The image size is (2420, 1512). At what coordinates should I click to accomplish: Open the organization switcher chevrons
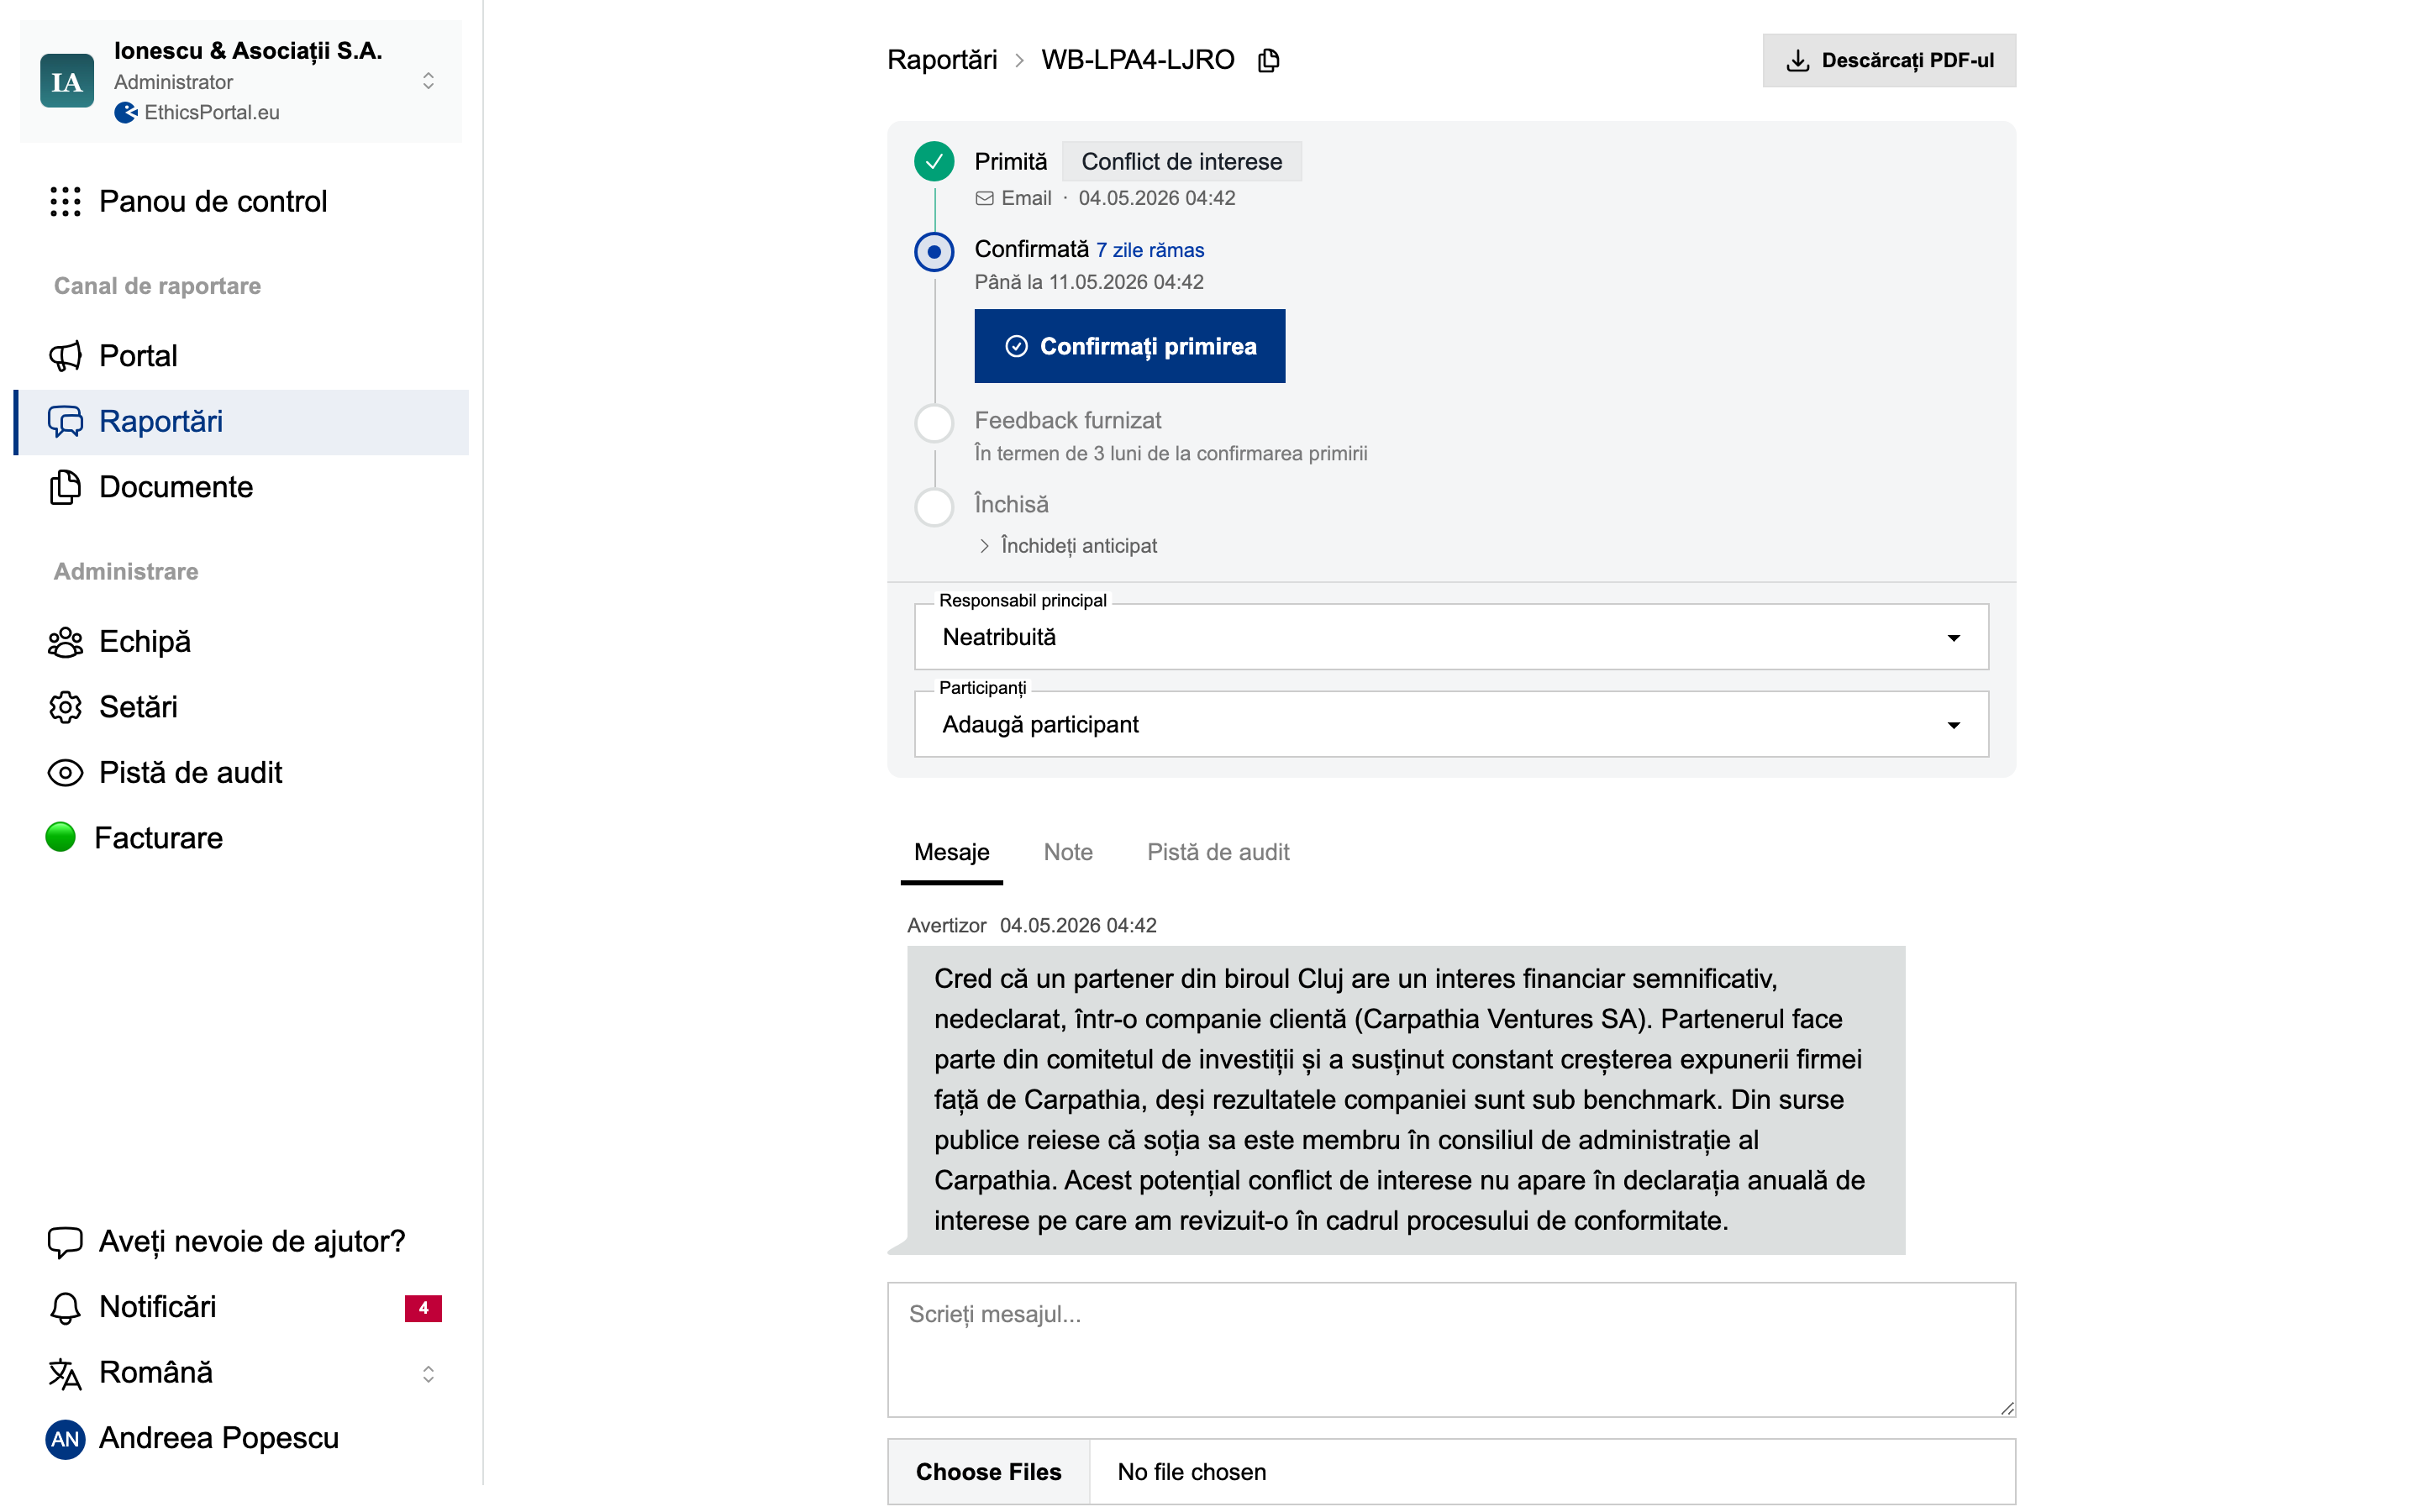coord(428,81)
